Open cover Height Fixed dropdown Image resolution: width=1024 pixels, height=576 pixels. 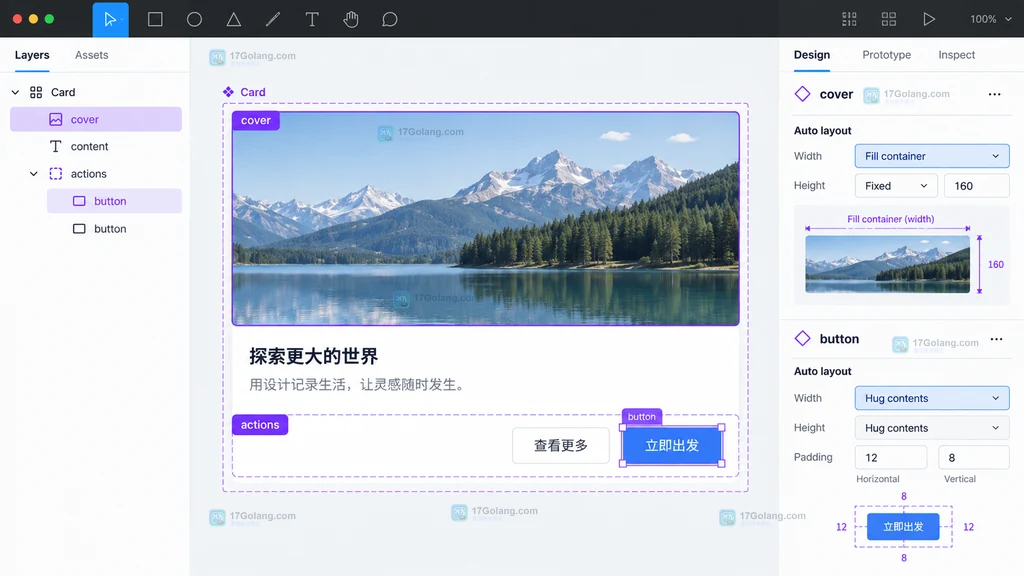coord(896,185)
